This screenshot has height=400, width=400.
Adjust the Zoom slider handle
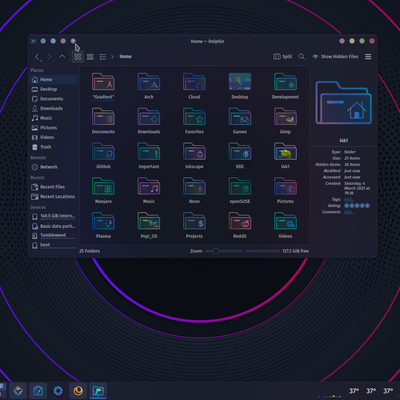(216, 251)
